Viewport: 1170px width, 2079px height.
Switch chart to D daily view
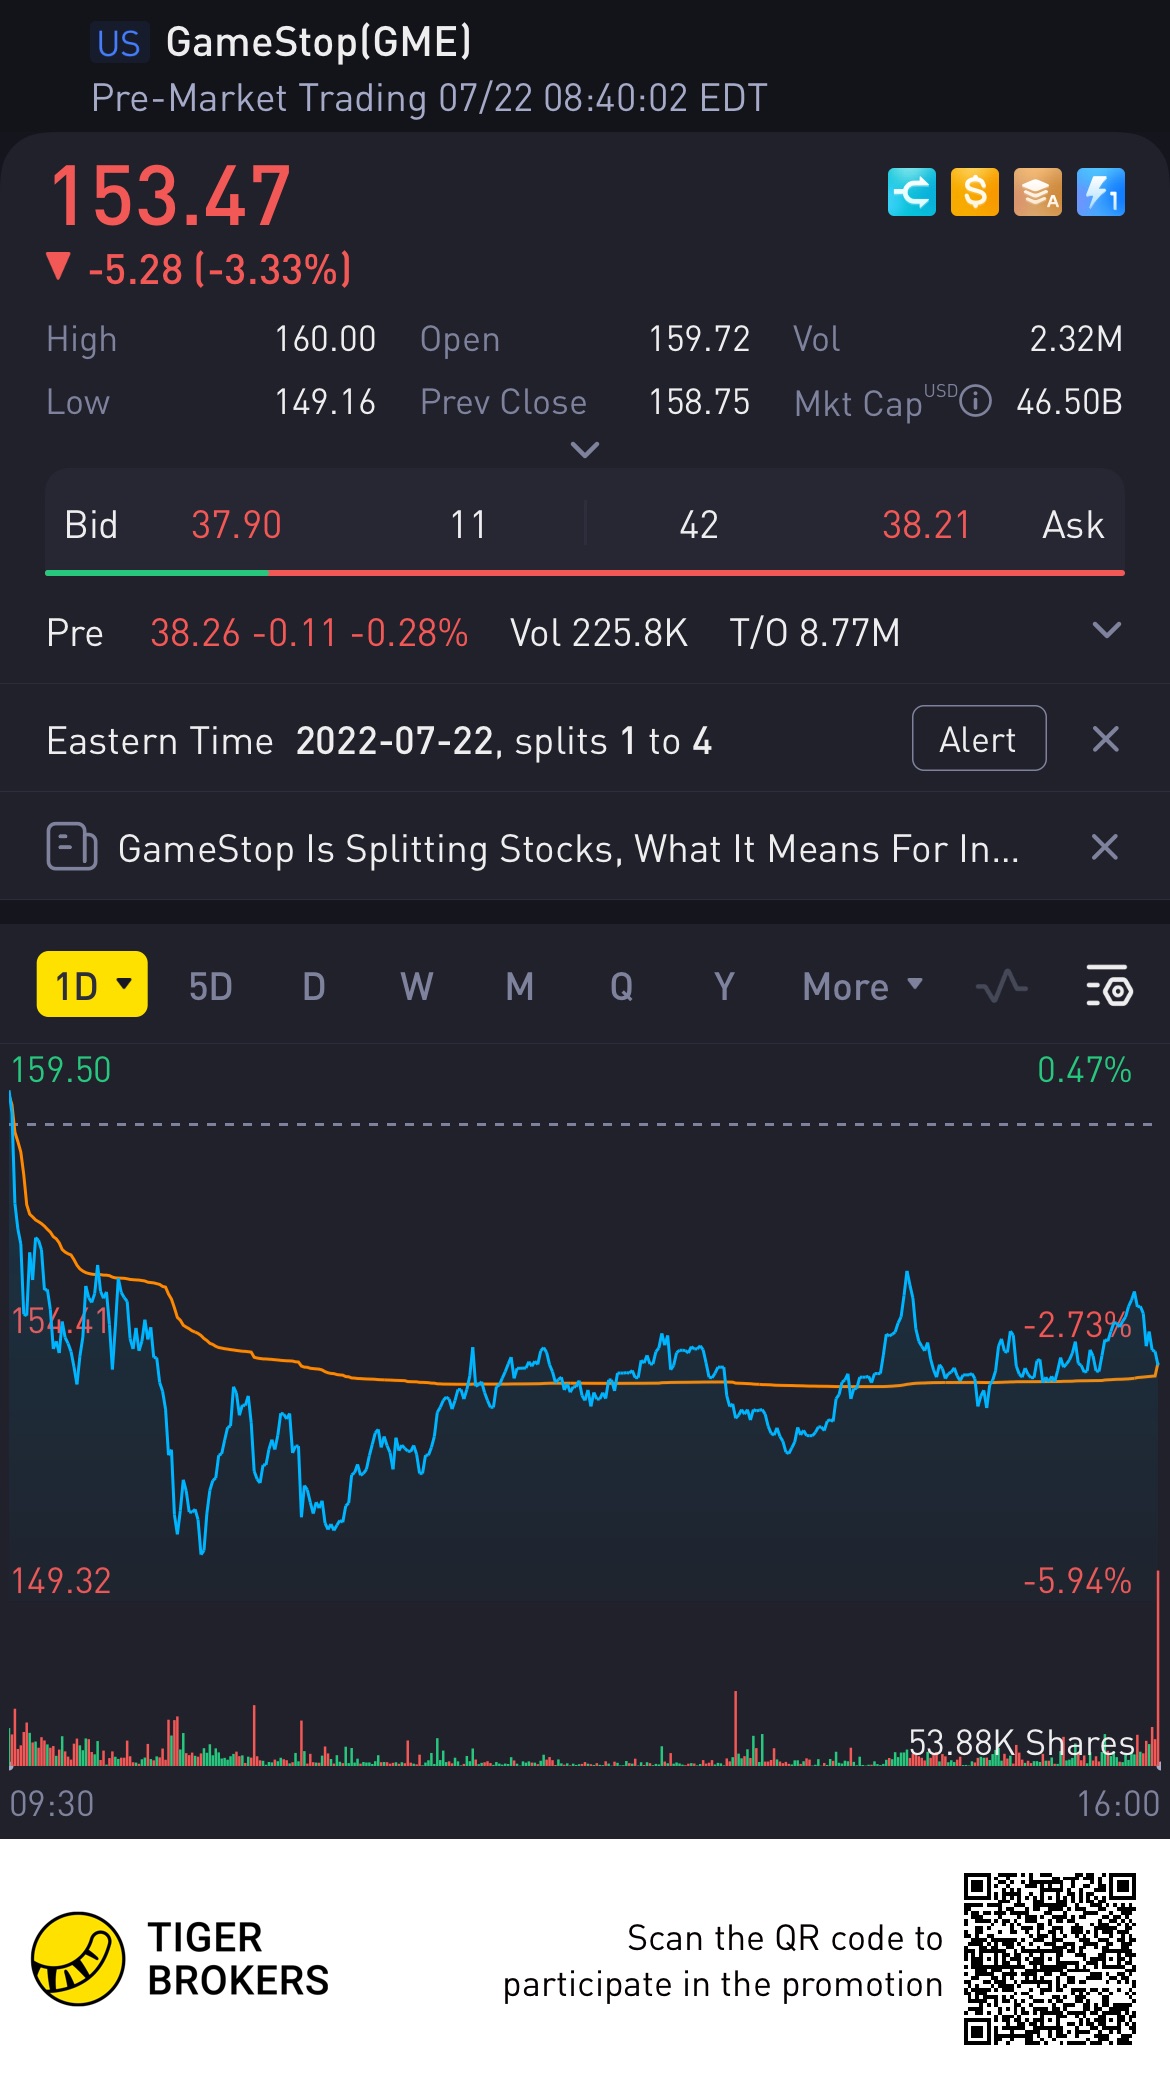coord(314,987)
